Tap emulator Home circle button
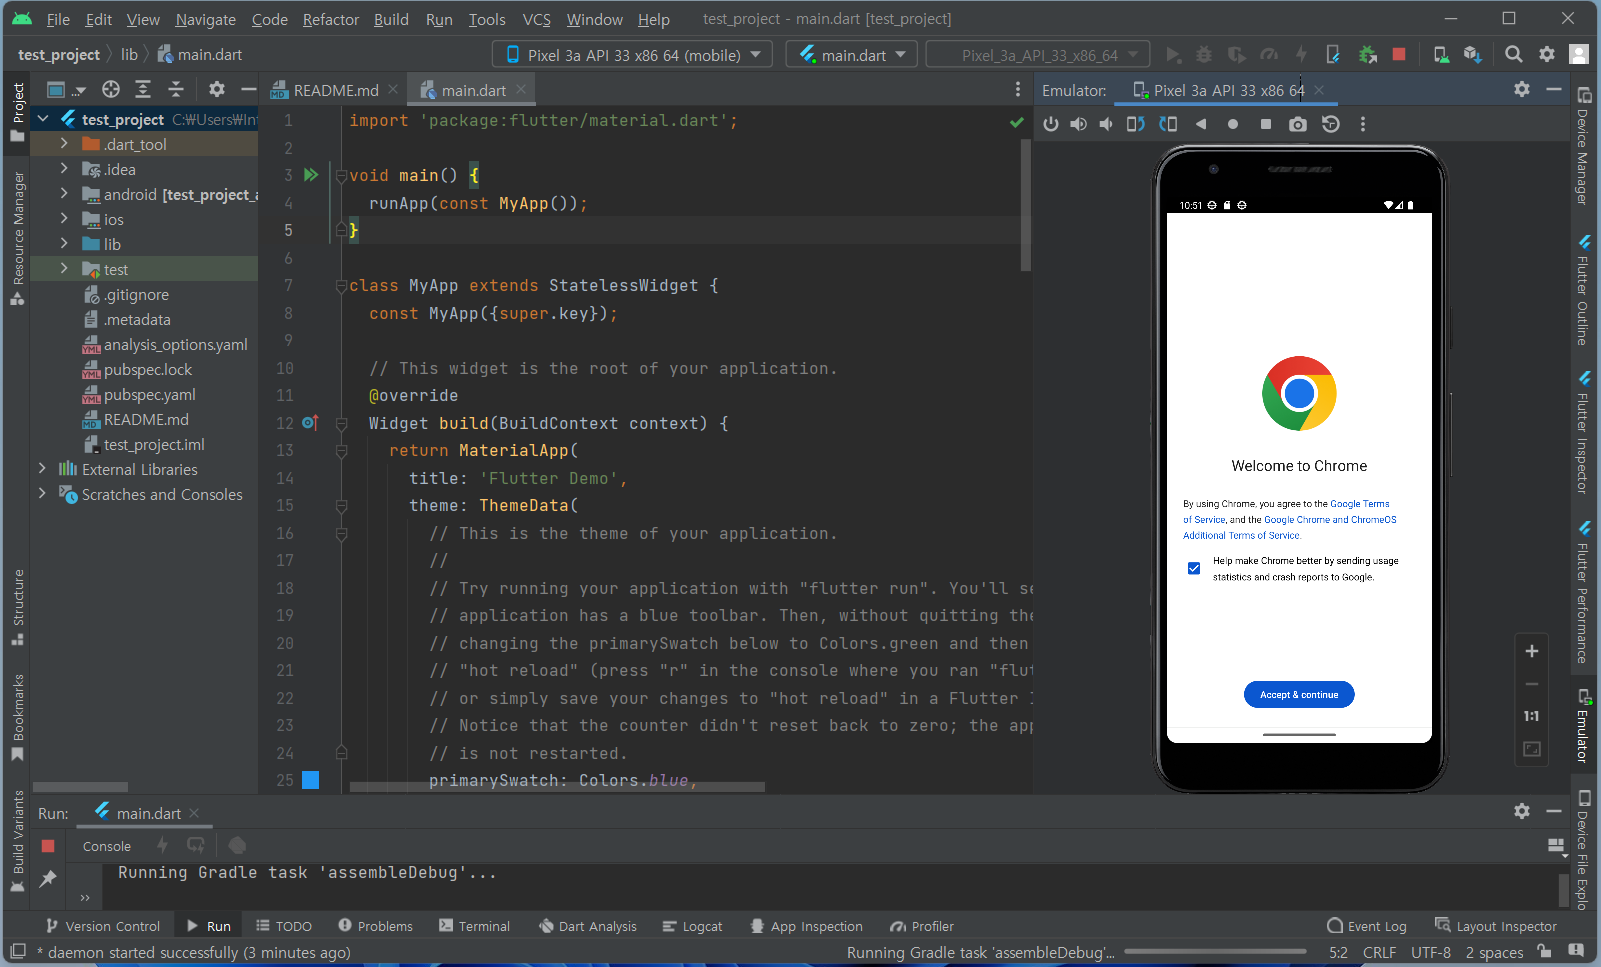This screenshot has width=1601, height=967. tap(1233, 124)
